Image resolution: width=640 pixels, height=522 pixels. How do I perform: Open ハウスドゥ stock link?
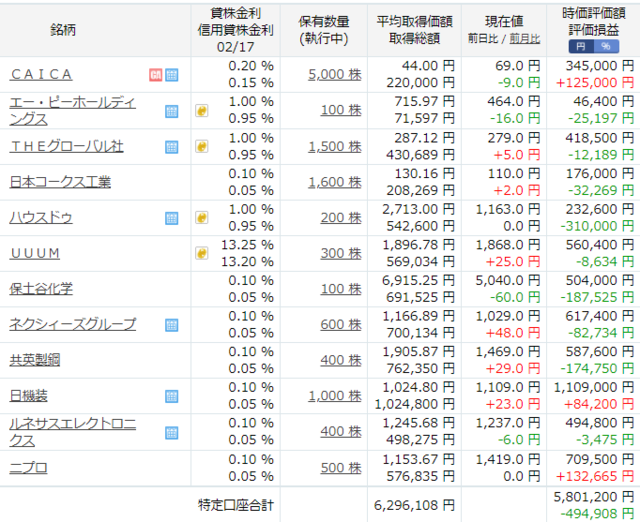(x=41, y=218)
